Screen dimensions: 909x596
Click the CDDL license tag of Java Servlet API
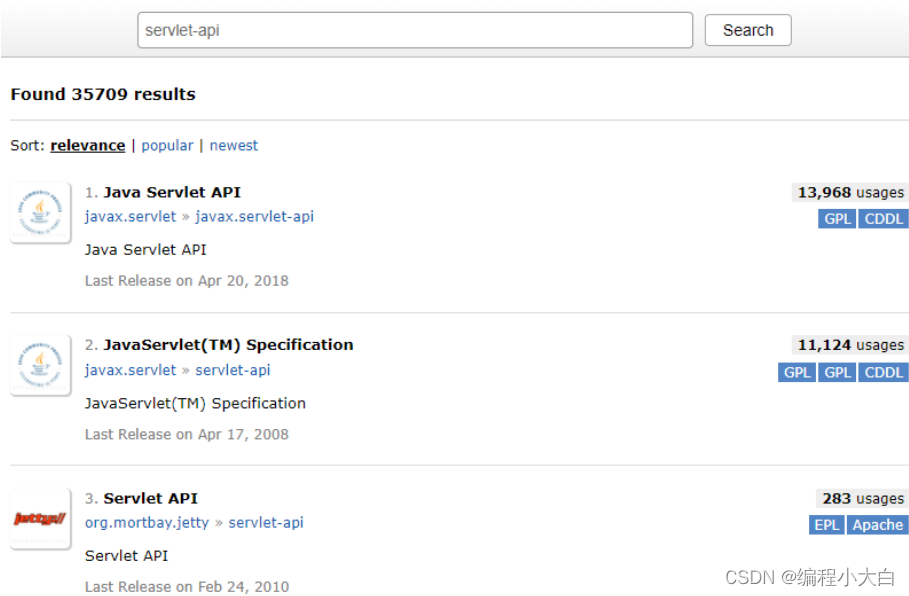tap(883, 219)
